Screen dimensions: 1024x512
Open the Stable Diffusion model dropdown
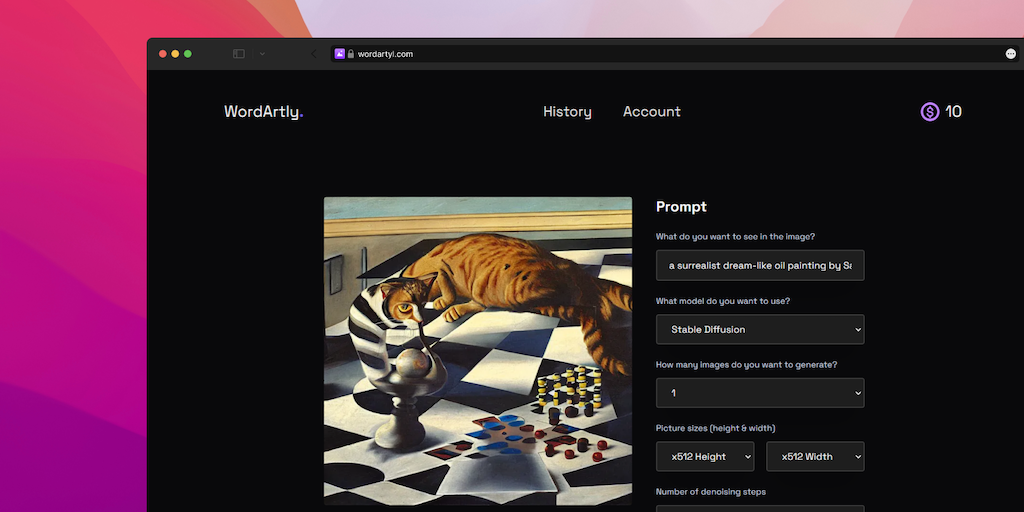(x=760, y=329)
